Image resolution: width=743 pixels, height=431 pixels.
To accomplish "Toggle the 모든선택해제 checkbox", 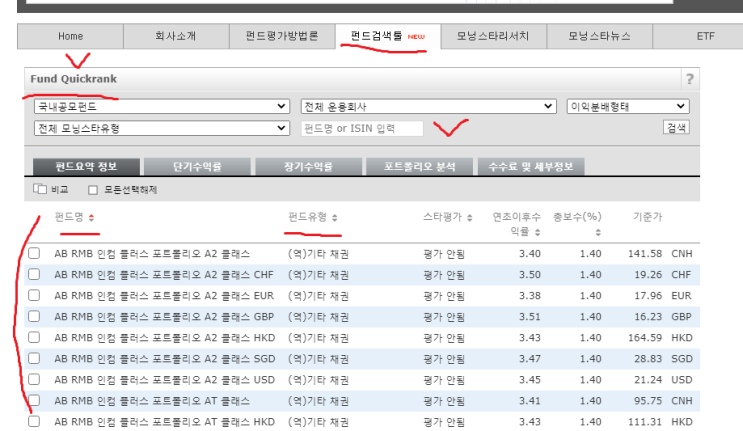I will click(93, 190).
